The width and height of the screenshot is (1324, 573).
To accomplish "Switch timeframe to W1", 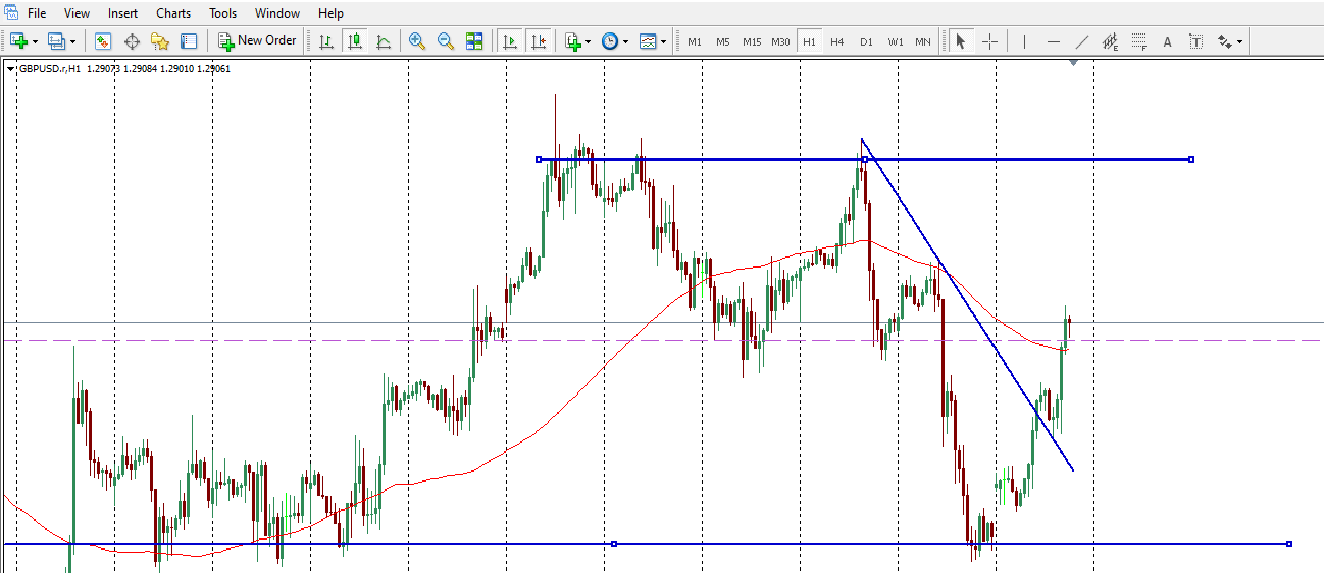I will click(895, 41).
